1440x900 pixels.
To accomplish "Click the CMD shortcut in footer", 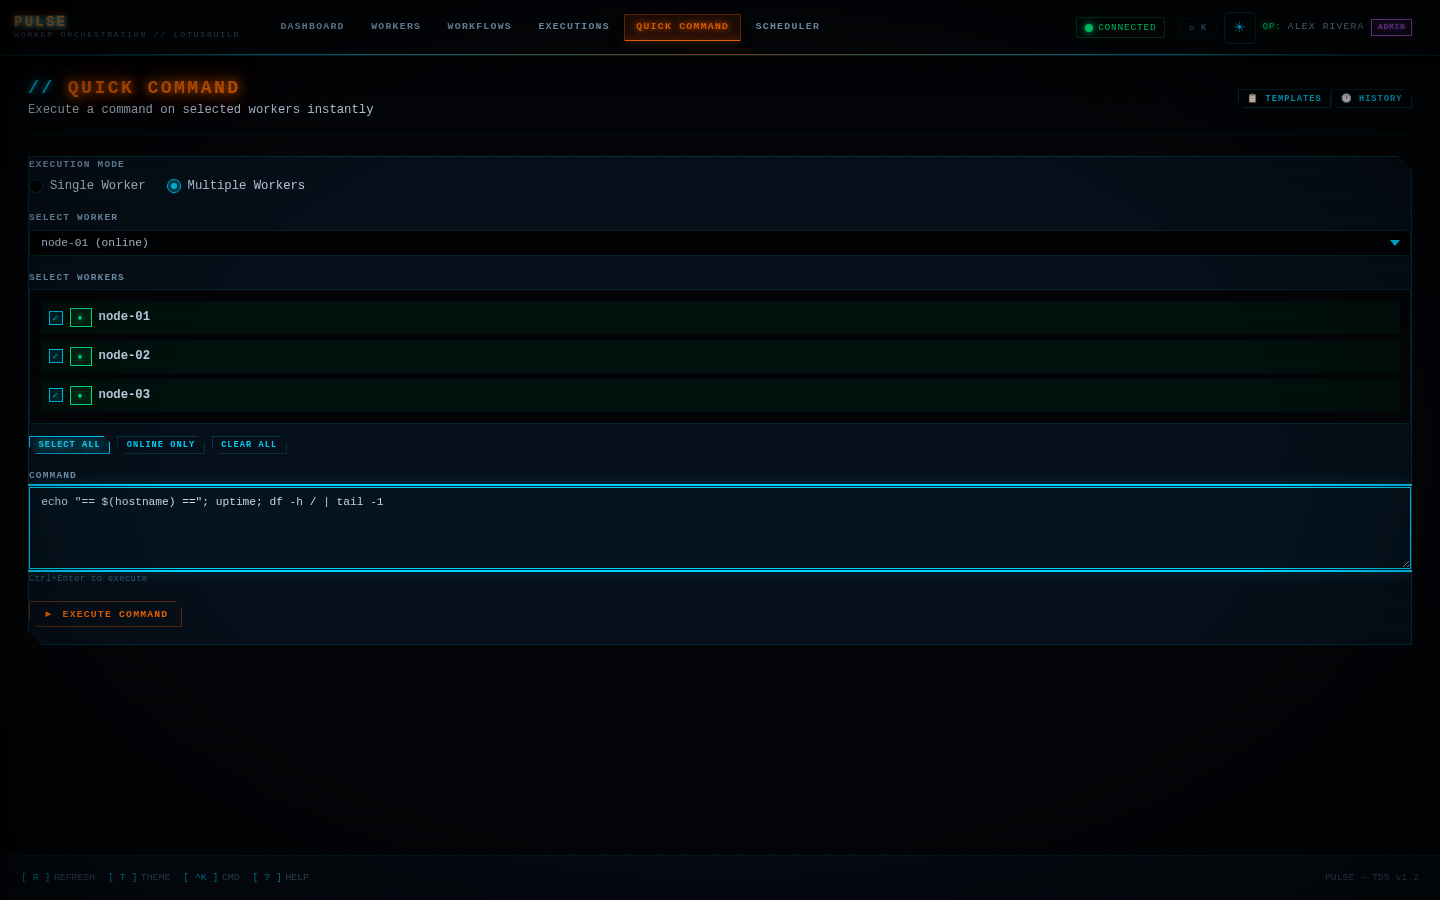I will tap(211, 878).
